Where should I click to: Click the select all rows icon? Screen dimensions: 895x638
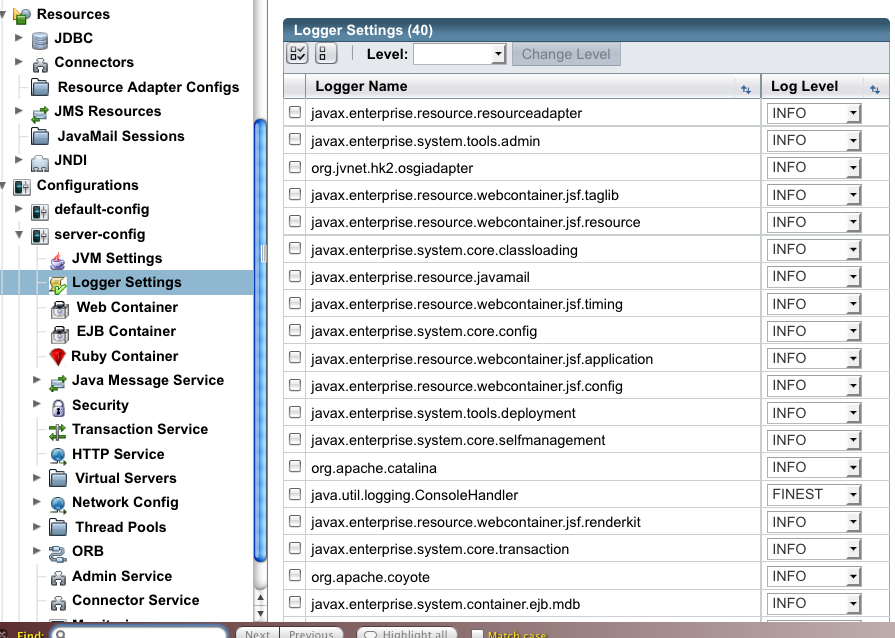[x=298, y=54]
